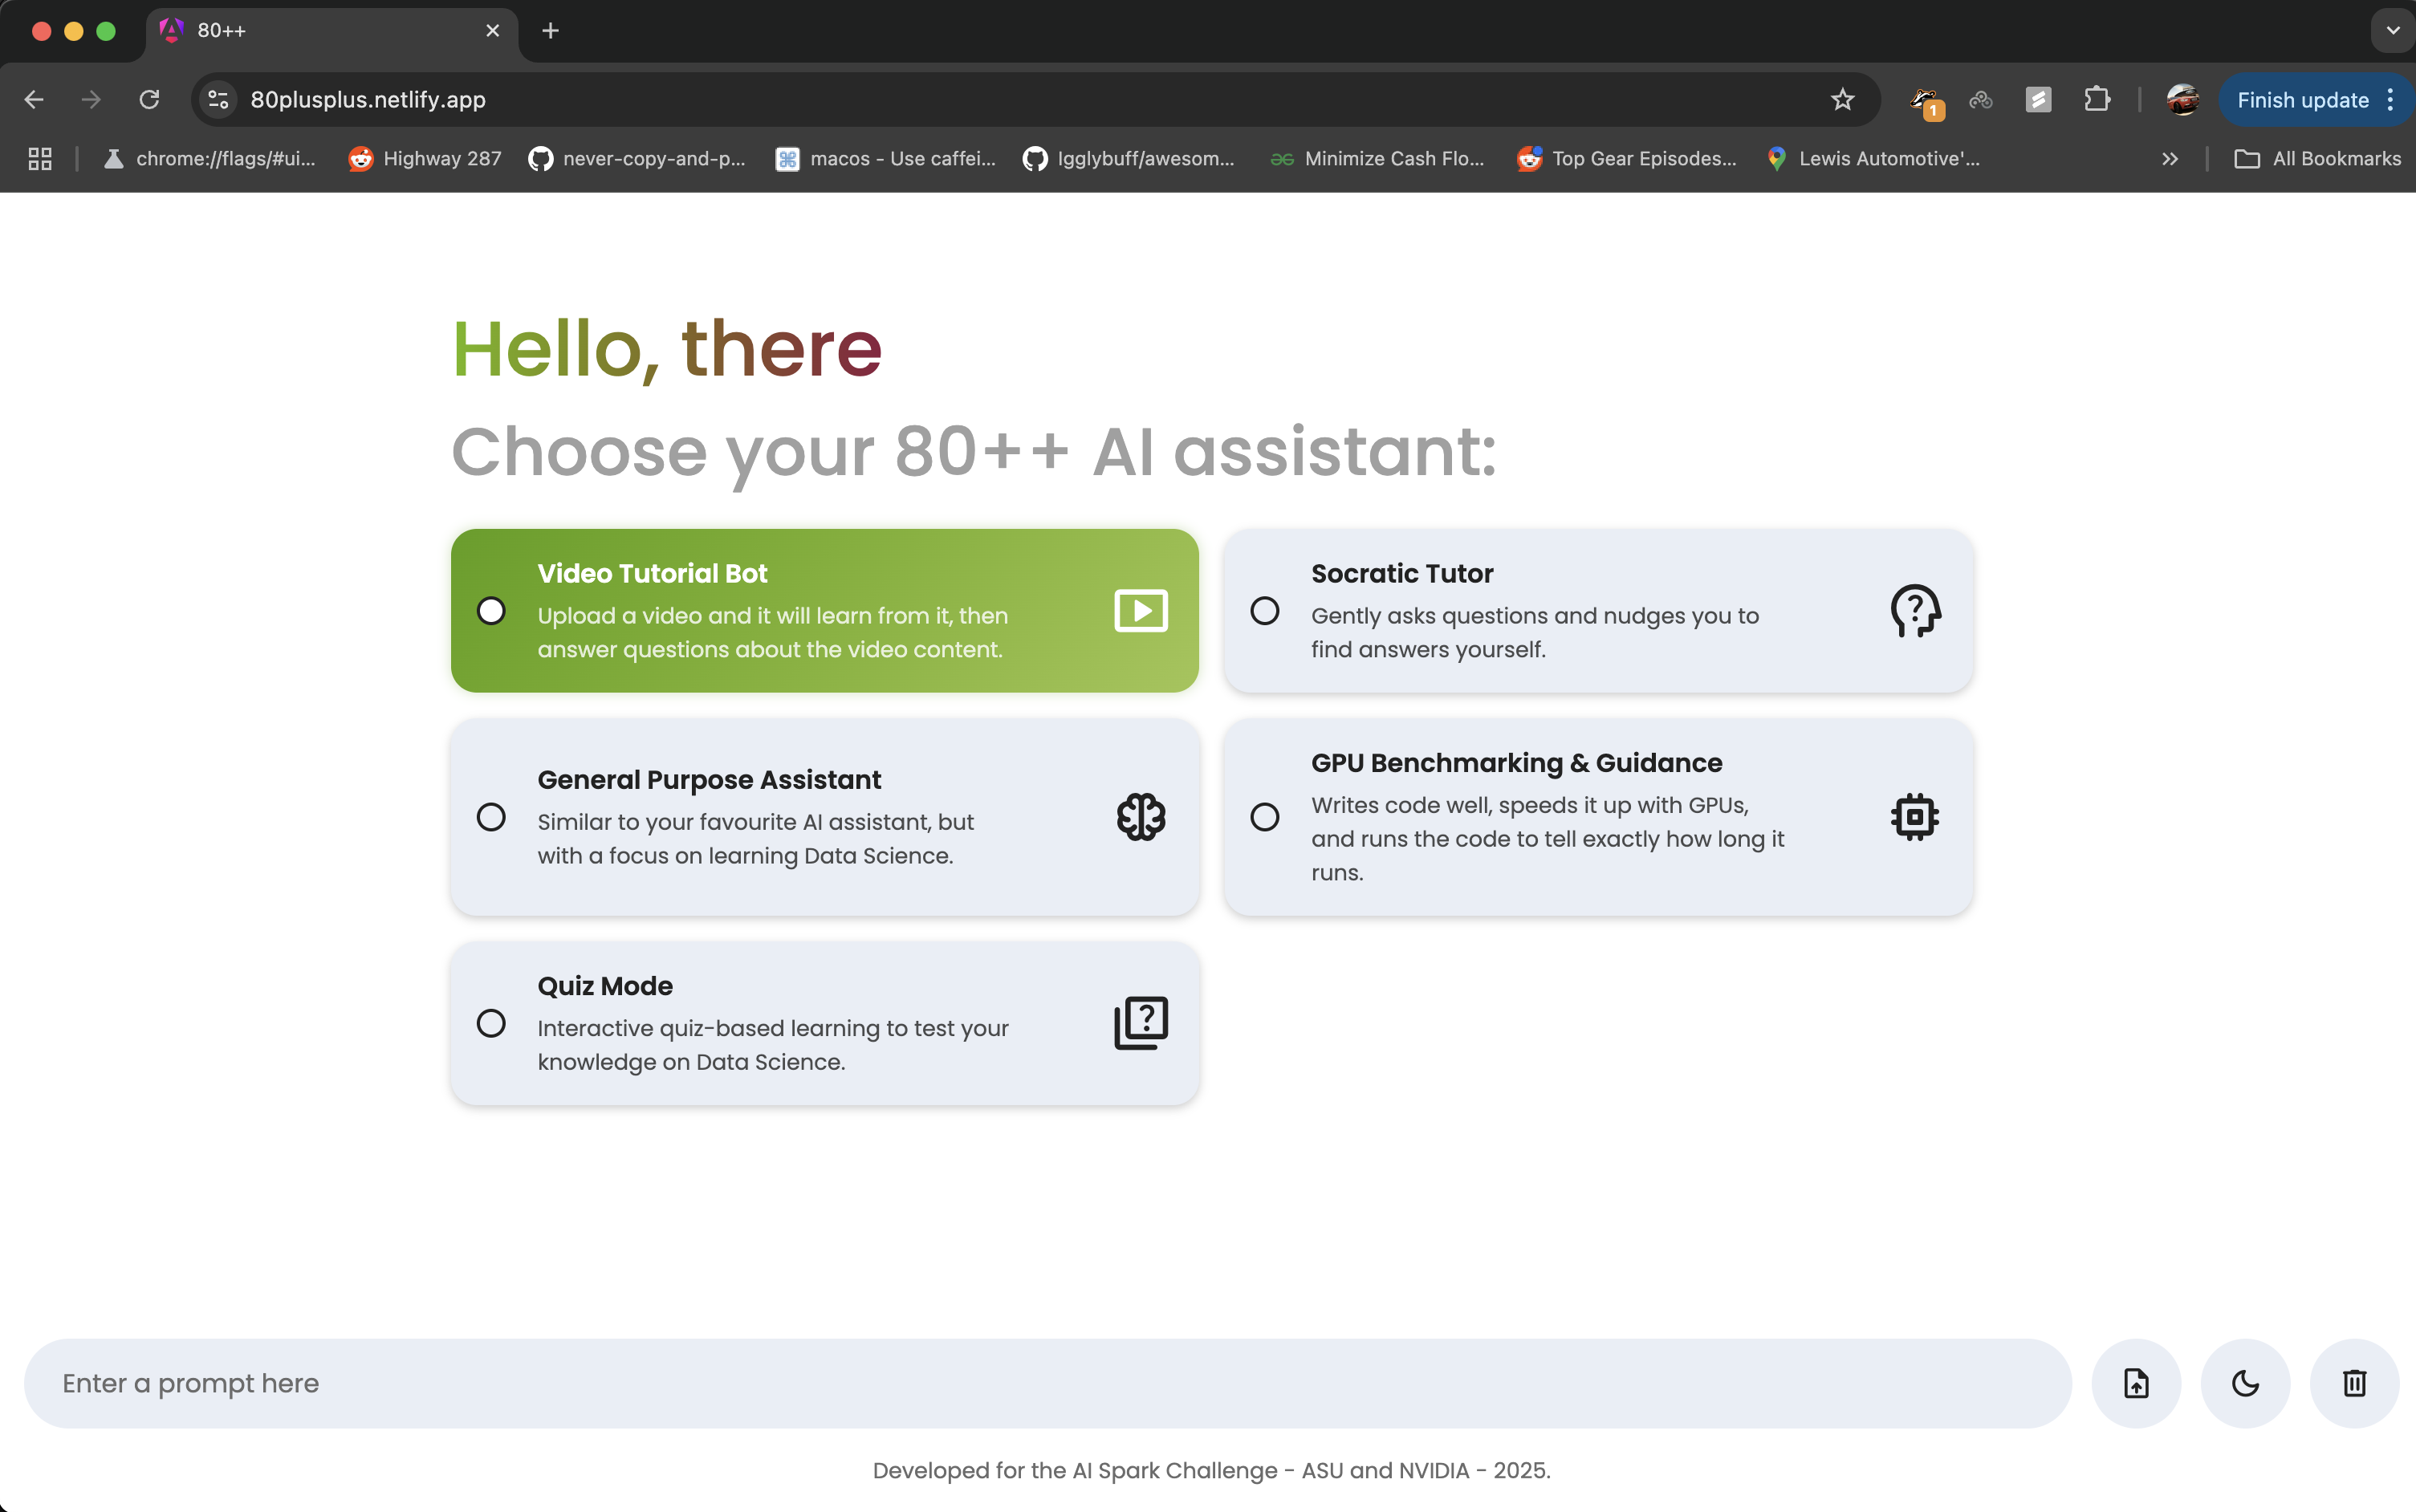Clear the chat with the trash icon
Image resolution: width=2416 pixels, height=1512 pixels.
point(2353,1383)
